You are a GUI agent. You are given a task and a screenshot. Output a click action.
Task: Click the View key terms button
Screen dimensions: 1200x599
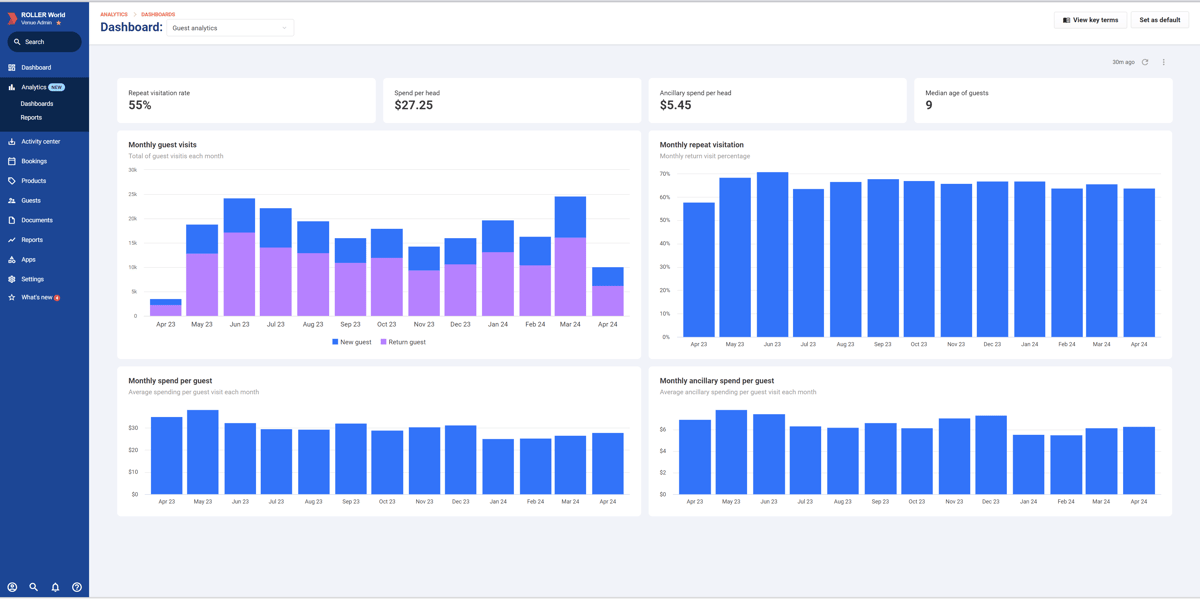(1090, 19)
